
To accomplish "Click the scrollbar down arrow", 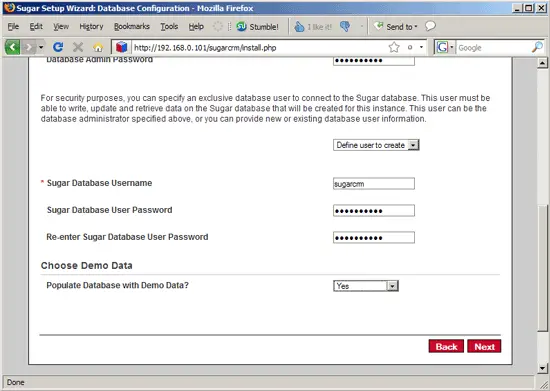I will coord(543,368).
